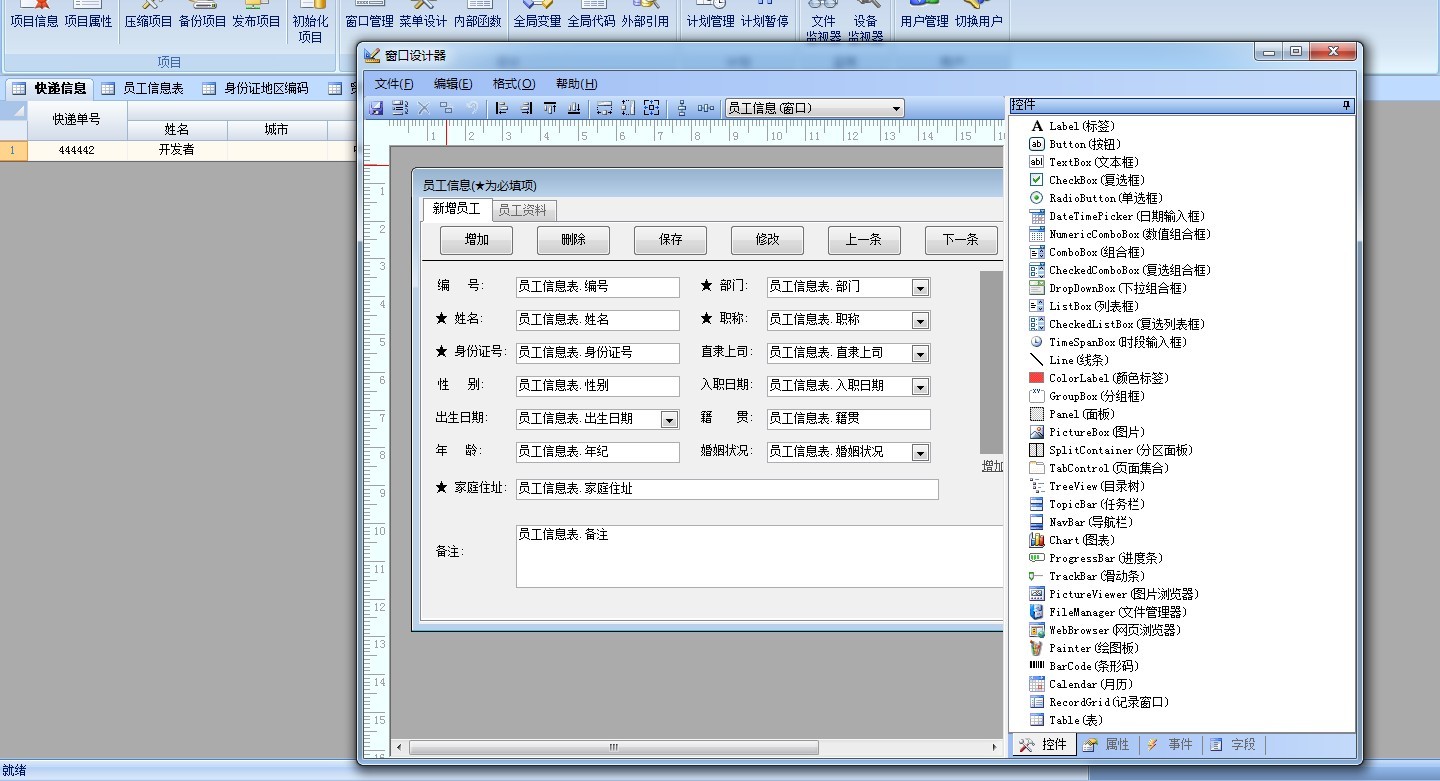Pin or unpin the 控件 panel
1440x781 pixels.
(x=1346, y=105)
